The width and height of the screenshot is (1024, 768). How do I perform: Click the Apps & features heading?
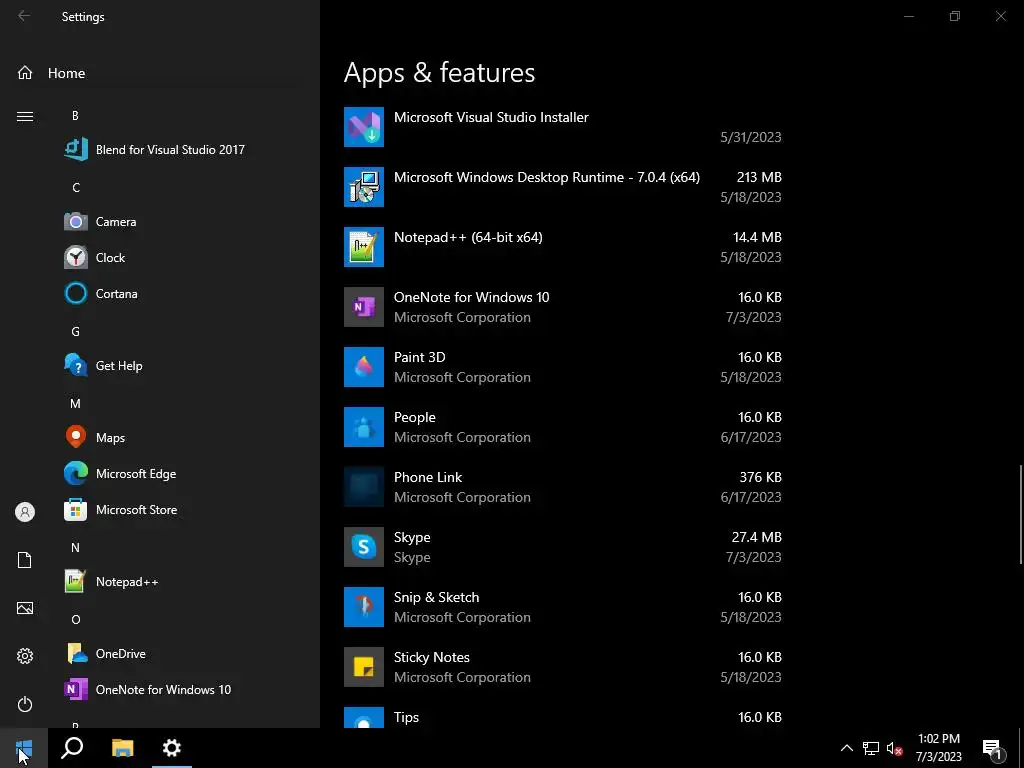click(x=440, y=72)
